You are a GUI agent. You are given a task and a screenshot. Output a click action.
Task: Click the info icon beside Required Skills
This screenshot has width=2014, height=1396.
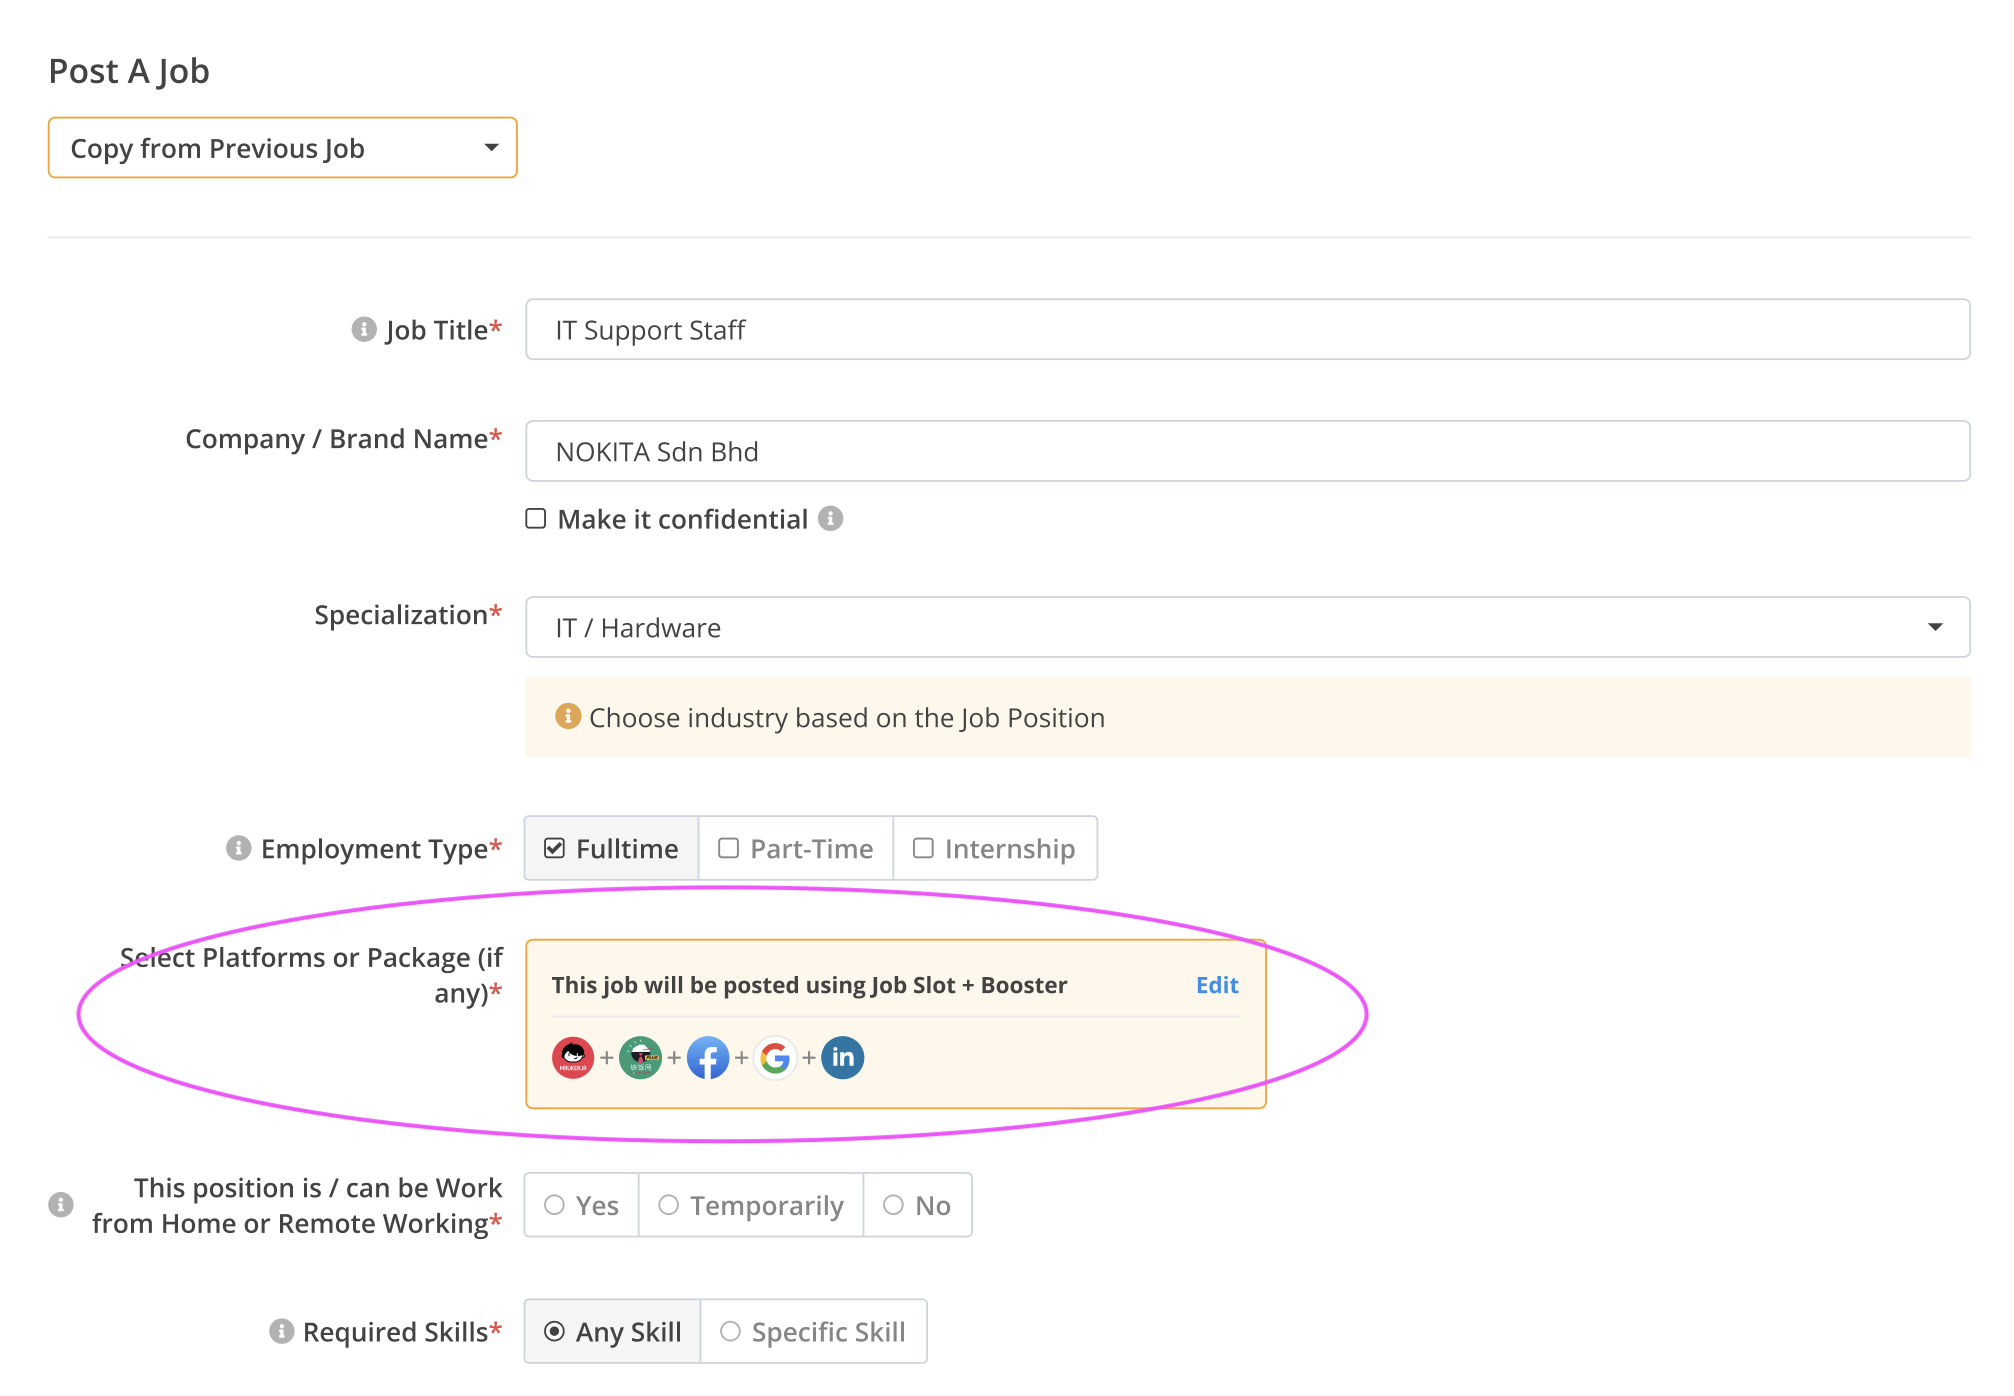[282, 1331]
